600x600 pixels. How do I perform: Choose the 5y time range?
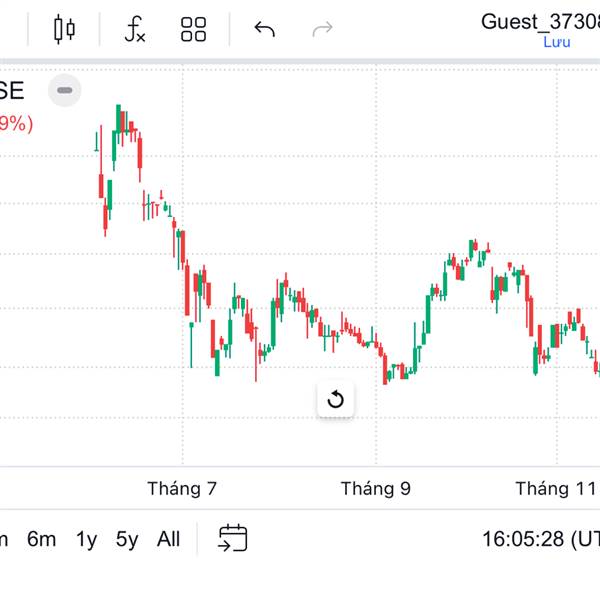tap(127, 539)
